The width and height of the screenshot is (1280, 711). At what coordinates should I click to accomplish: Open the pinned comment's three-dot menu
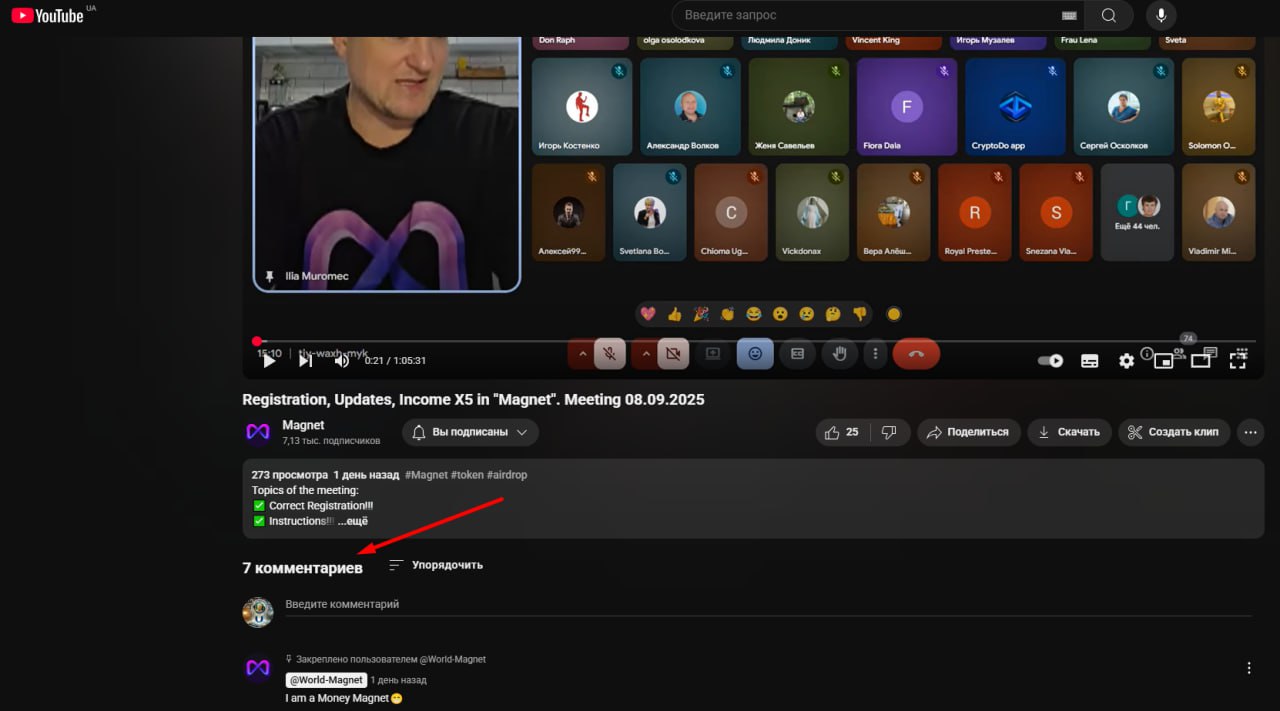1248,668
